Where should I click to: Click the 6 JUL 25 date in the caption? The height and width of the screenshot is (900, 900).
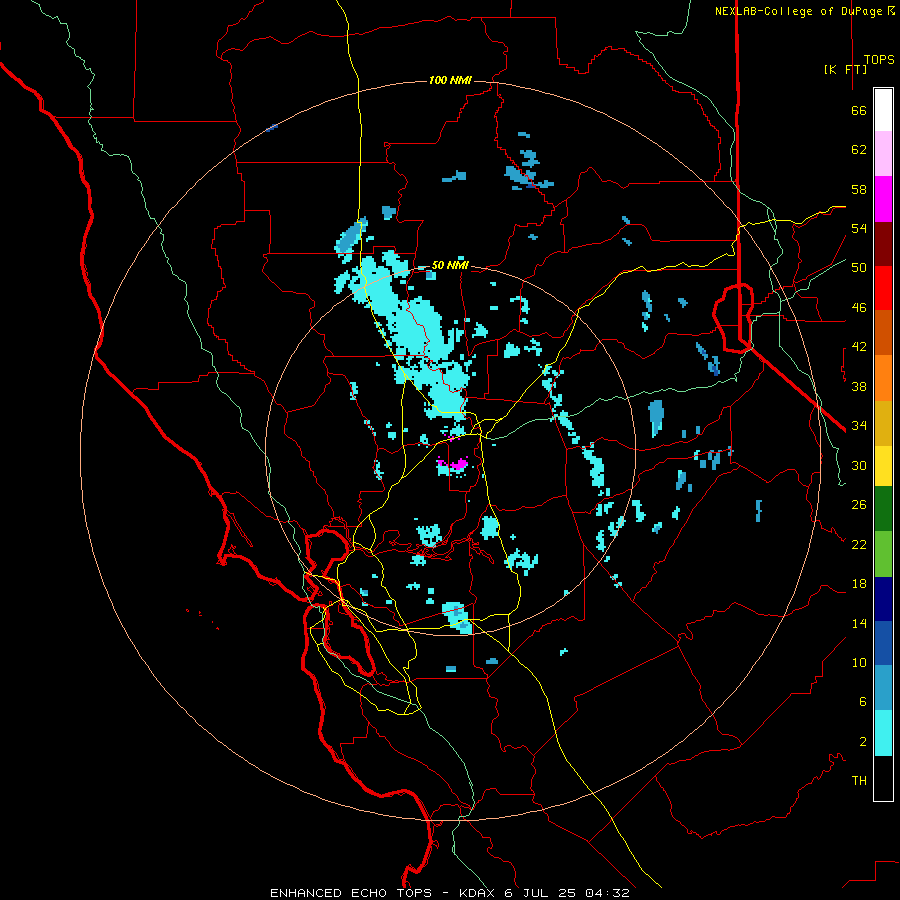(x=542, y=893)
